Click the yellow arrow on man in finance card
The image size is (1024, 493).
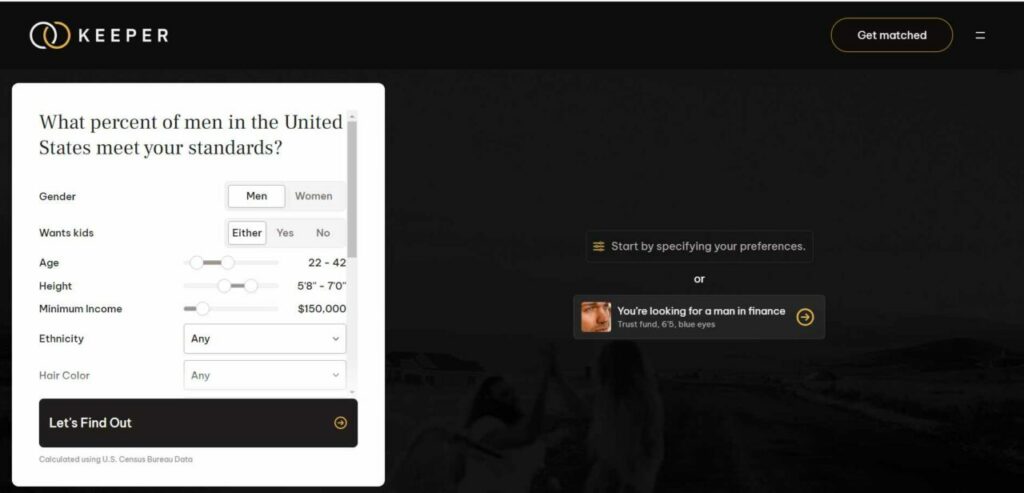(805, 317)
